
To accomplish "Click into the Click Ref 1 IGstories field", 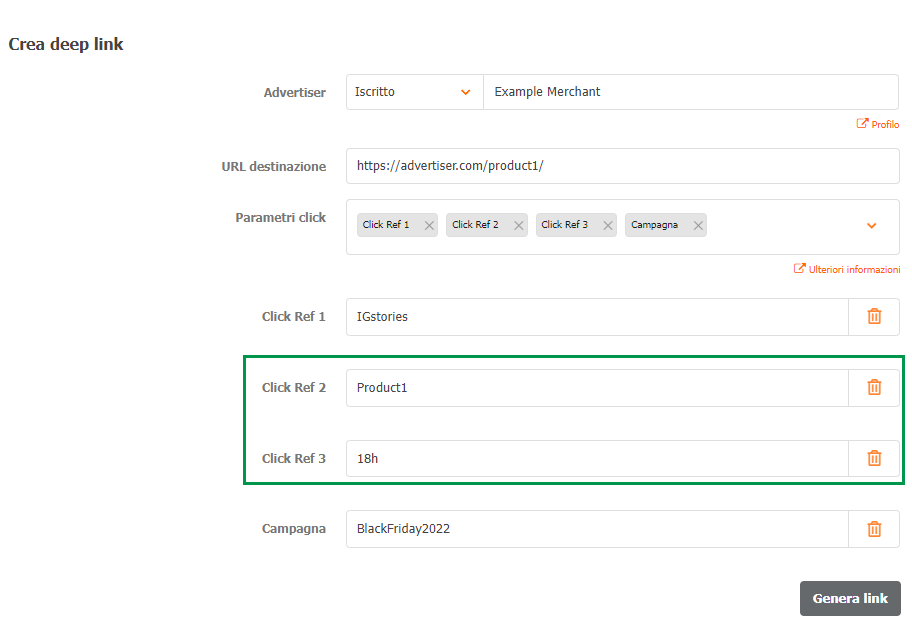I will point(596,316).
